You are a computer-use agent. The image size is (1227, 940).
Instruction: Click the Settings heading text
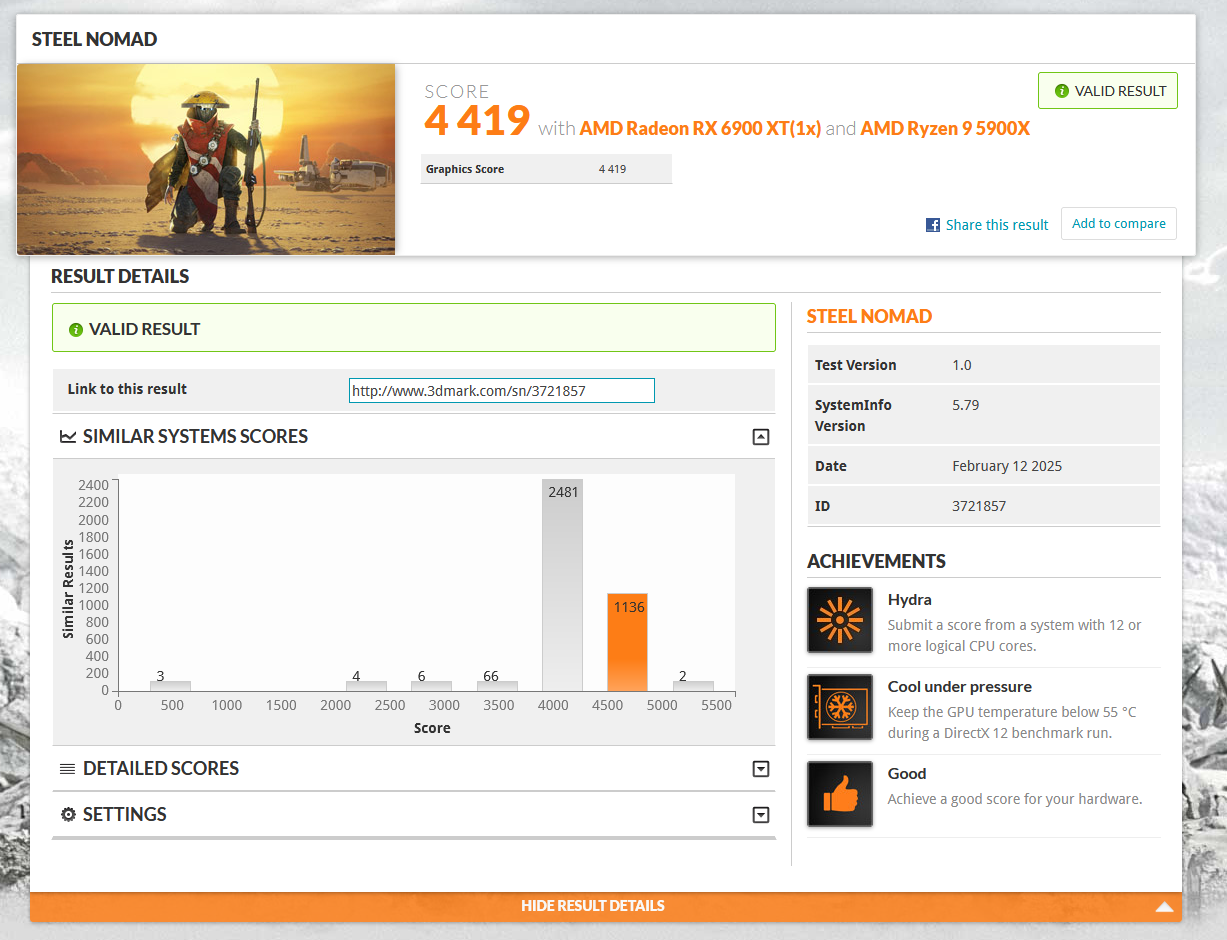coord(125,814)
